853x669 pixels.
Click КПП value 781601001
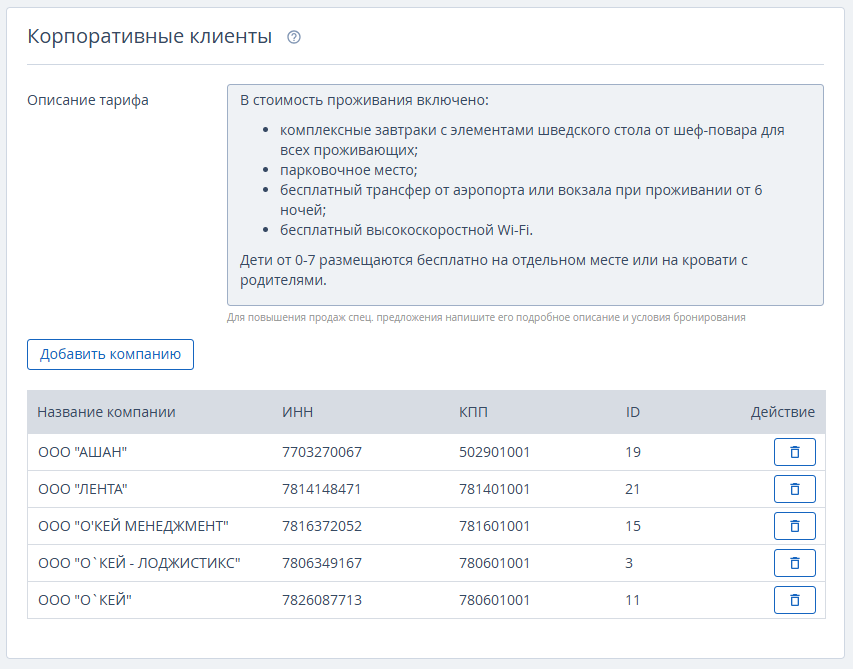click(494, 526)
